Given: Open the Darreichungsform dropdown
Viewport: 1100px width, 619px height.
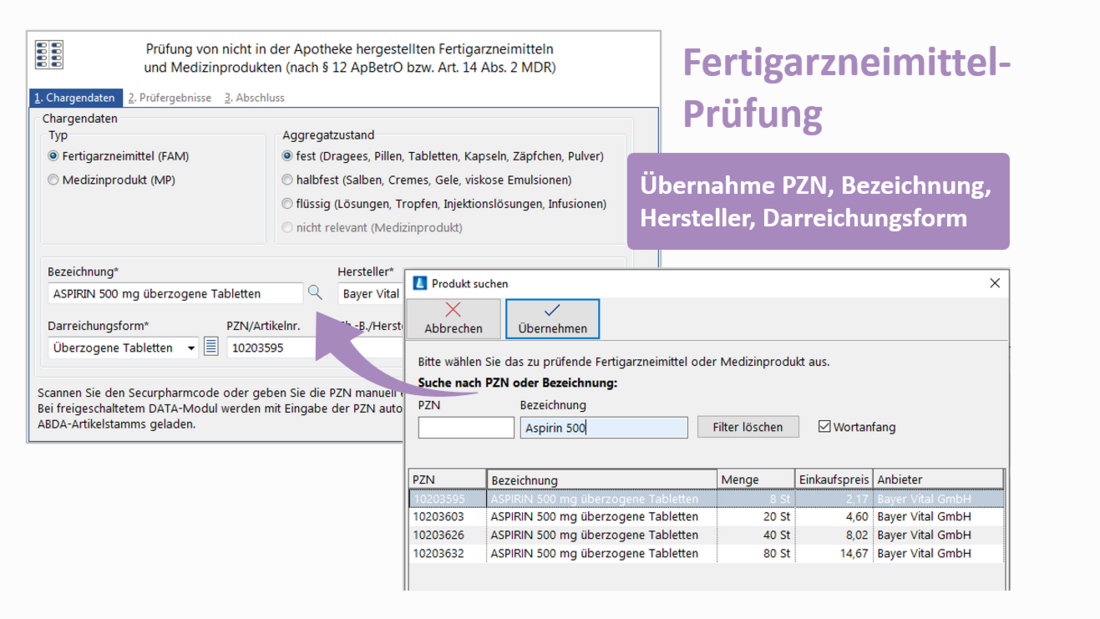Looking at the screenshot, I should (x=191, y=348).
